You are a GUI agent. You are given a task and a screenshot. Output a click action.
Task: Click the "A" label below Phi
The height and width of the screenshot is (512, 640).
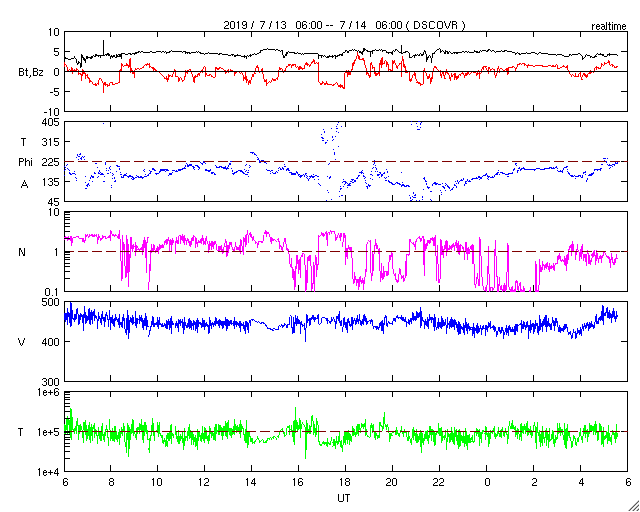[x=24, y=185]
